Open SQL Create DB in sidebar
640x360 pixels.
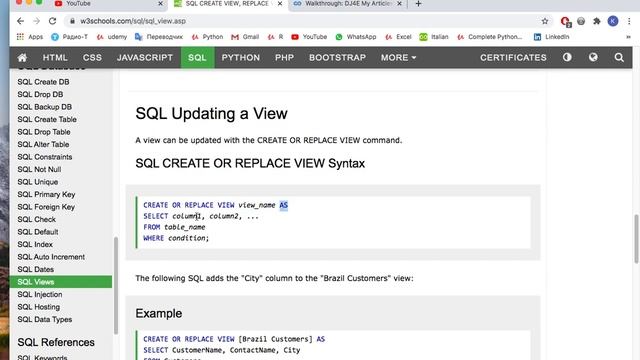43,82
